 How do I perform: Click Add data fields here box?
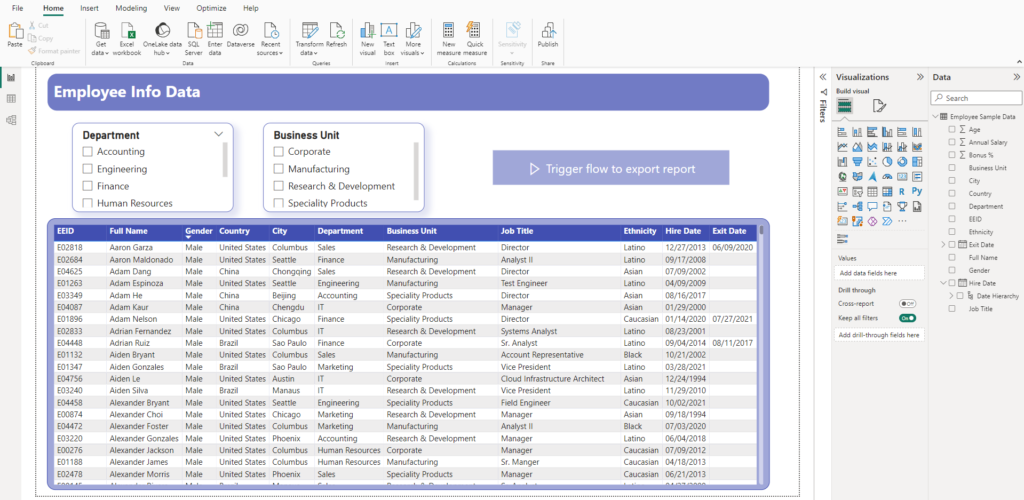coord(879,272)
